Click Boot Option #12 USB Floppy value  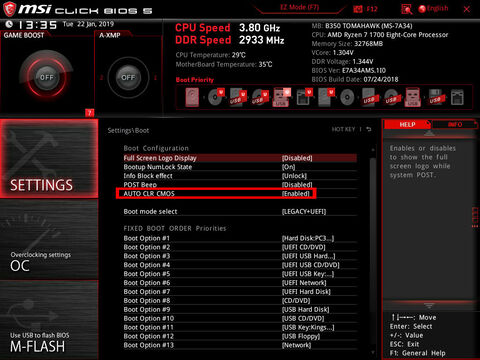click(301, 336)
